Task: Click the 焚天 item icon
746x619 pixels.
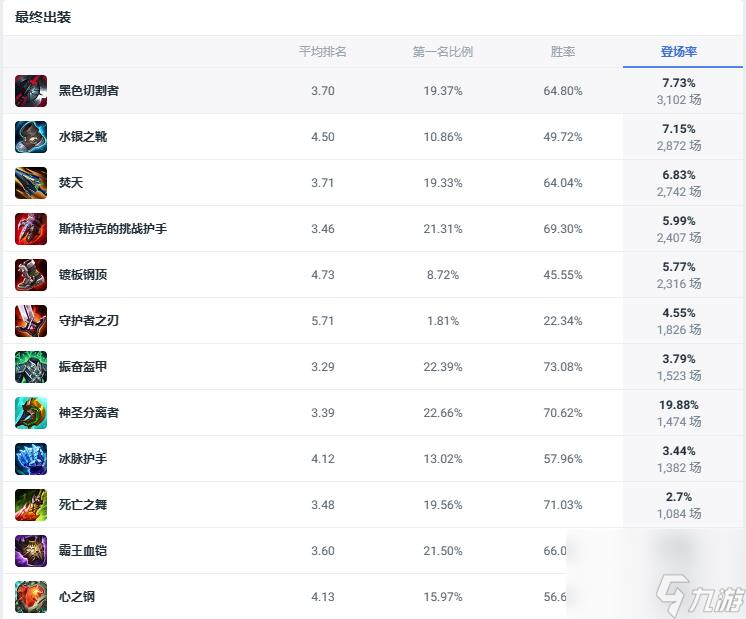Action: (31, 183)
